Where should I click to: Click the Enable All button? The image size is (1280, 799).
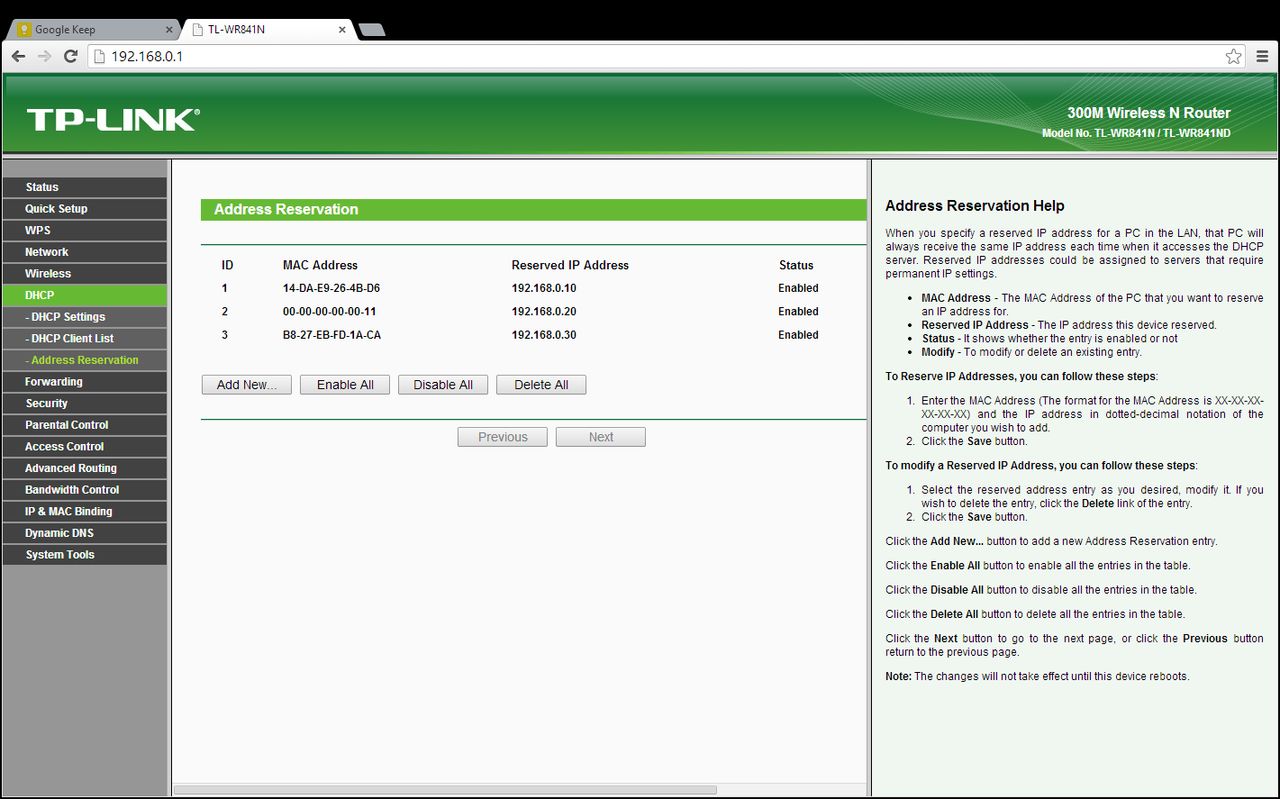(345, 385)
